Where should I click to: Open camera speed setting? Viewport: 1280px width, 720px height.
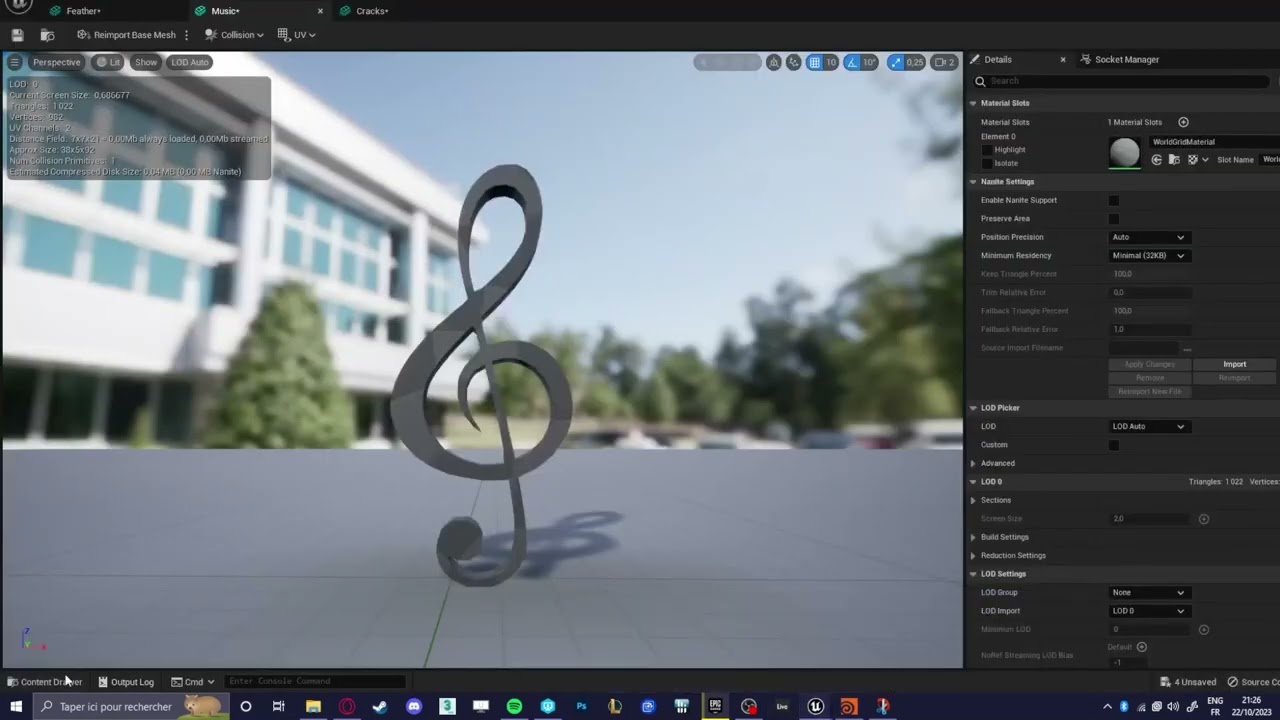tap(944, 62)
